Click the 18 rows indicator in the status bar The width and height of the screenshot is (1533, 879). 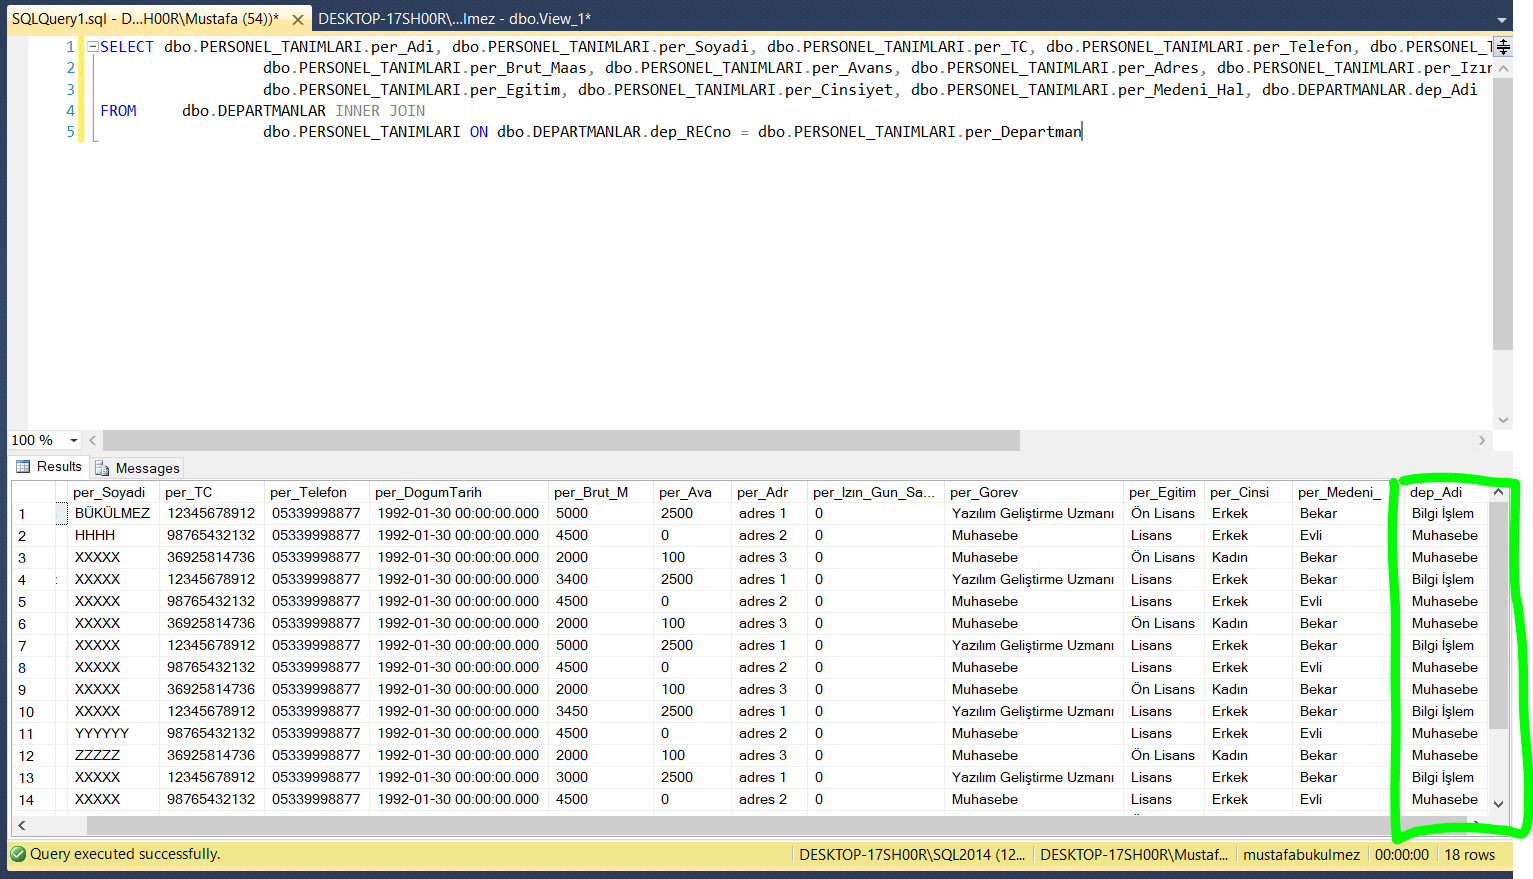[1470, 854]
